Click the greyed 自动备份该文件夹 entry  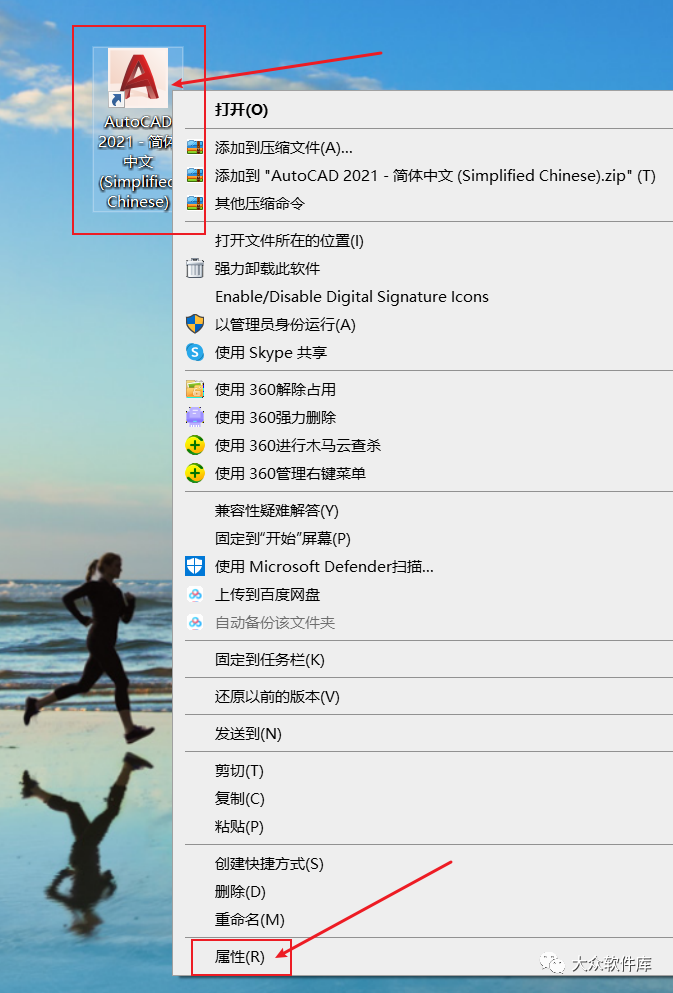275,623
